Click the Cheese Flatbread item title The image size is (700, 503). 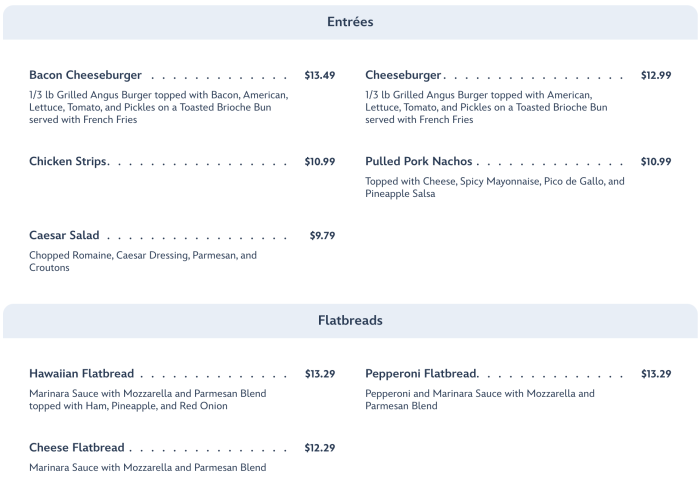click(x=77, y=447)
